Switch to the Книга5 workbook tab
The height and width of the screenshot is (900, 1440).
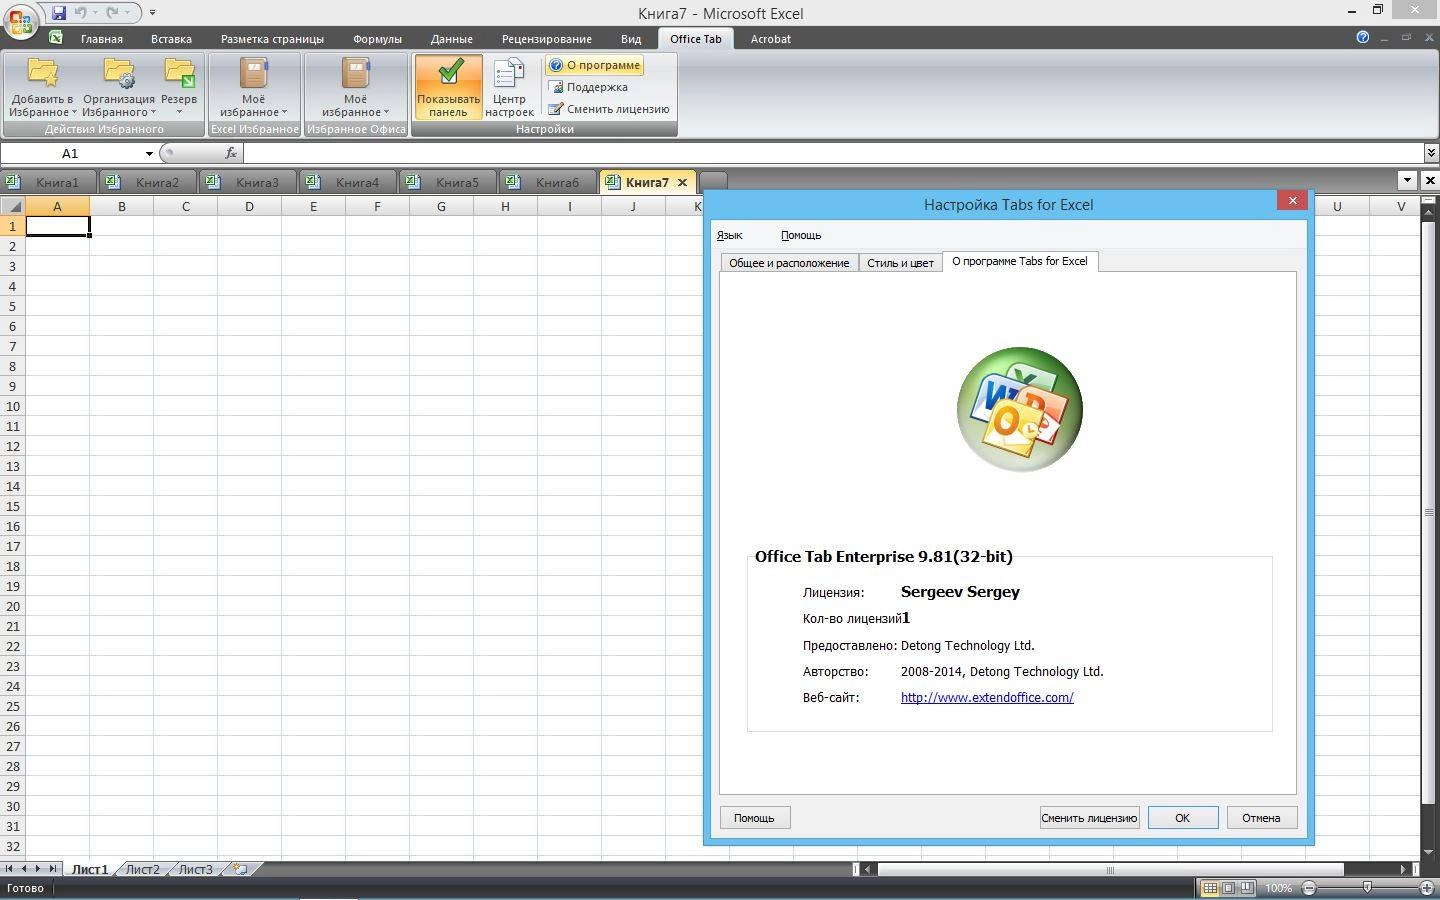449,182
